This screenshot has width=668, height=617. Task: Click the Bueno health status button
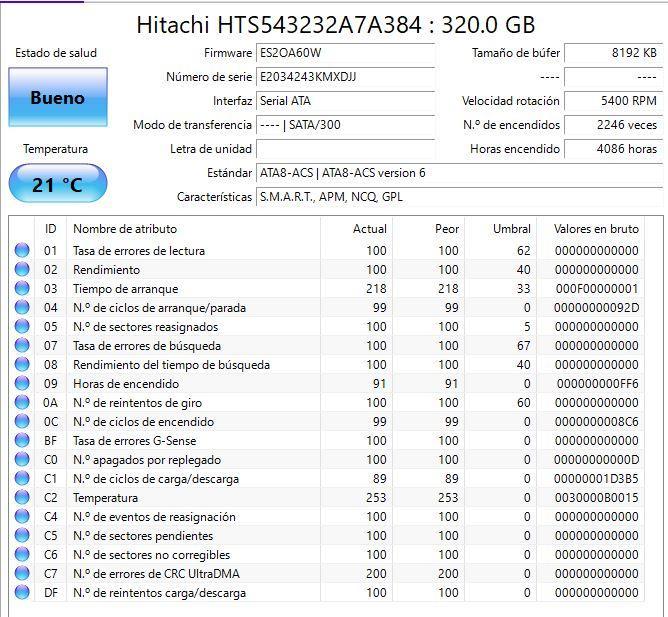(58, 97)
